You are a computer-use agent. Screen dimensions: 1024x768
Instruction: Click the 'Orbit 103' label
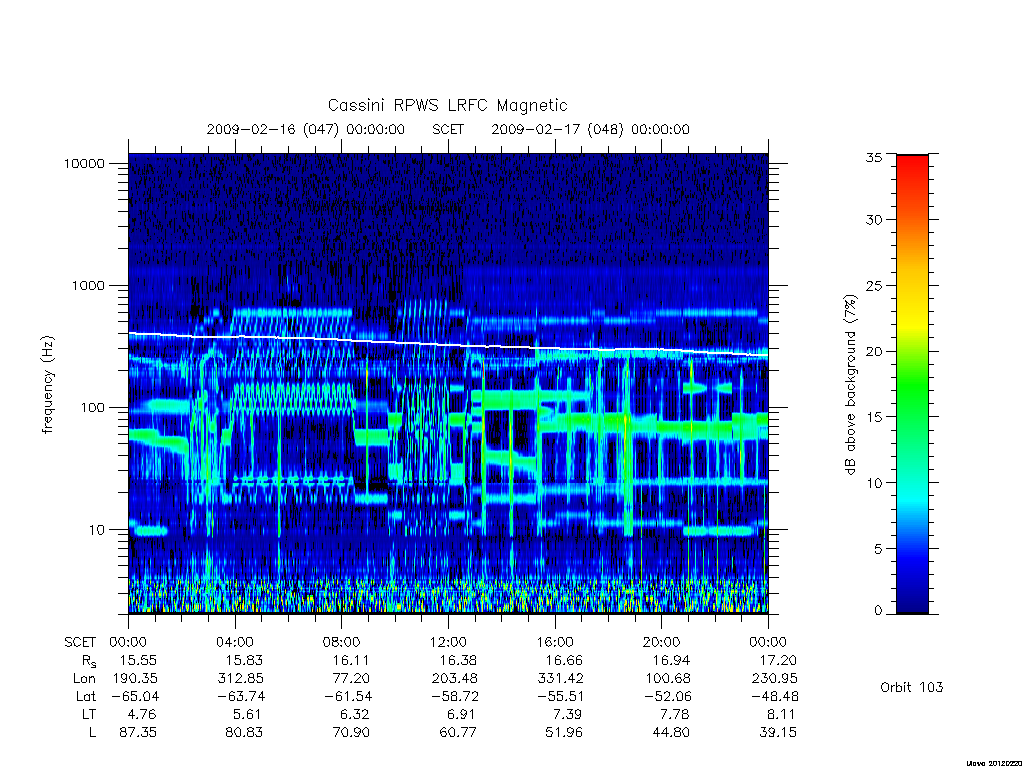pos(912,687)
